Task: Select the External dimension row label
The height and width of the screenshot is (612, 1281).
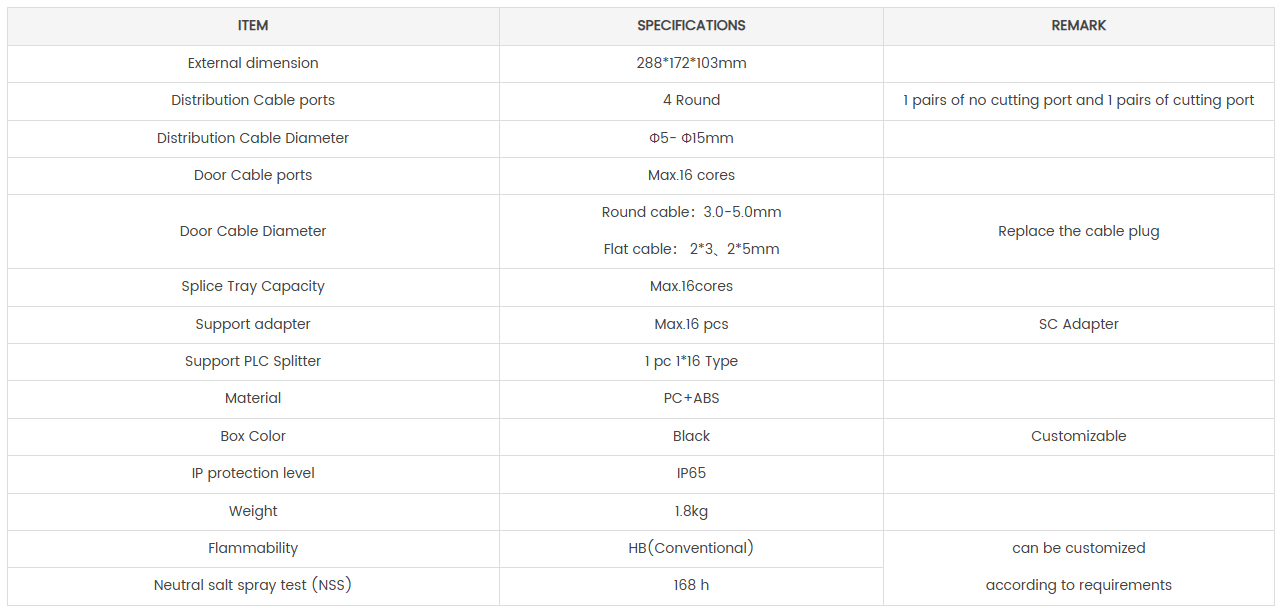Action: 253,63
